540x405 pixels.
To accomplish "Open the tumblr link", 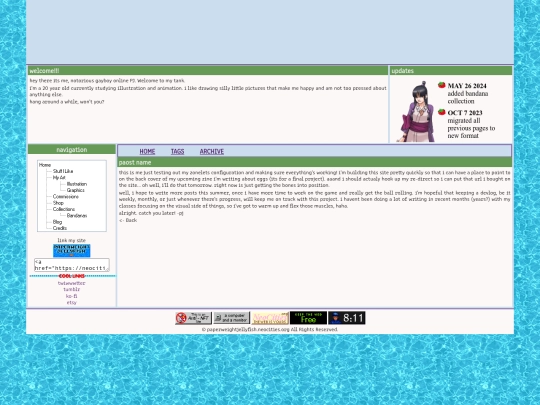I will [x=72, y=290].
